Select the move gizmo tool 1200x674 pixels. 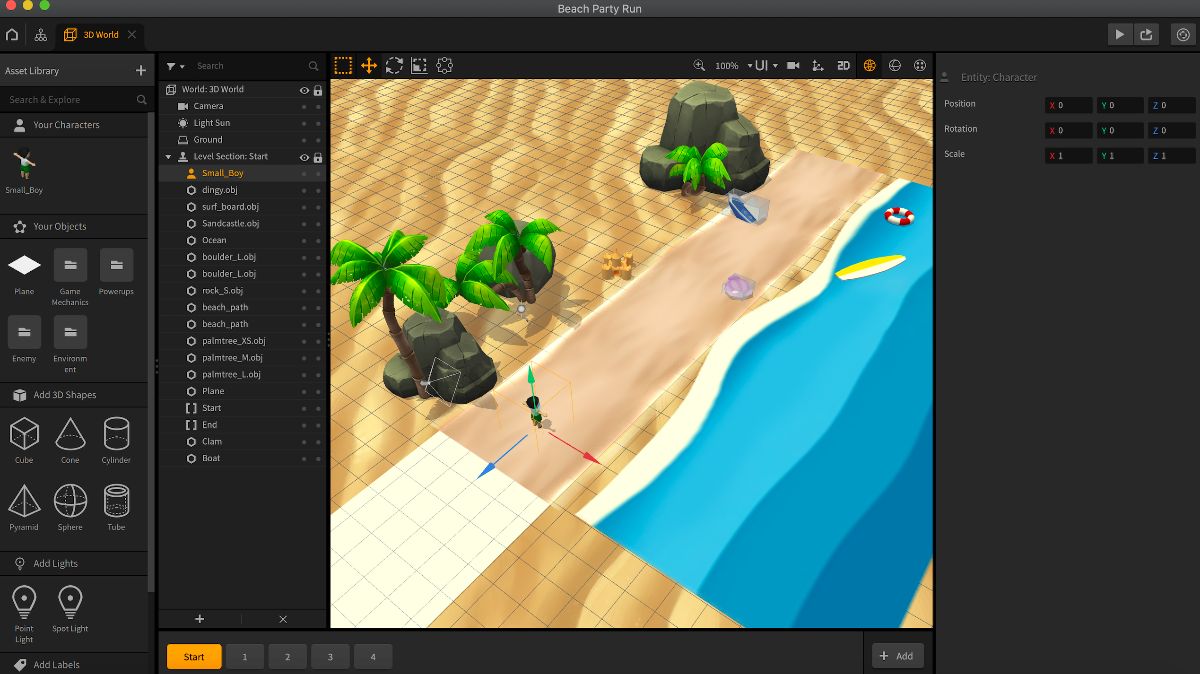[369, 65]
